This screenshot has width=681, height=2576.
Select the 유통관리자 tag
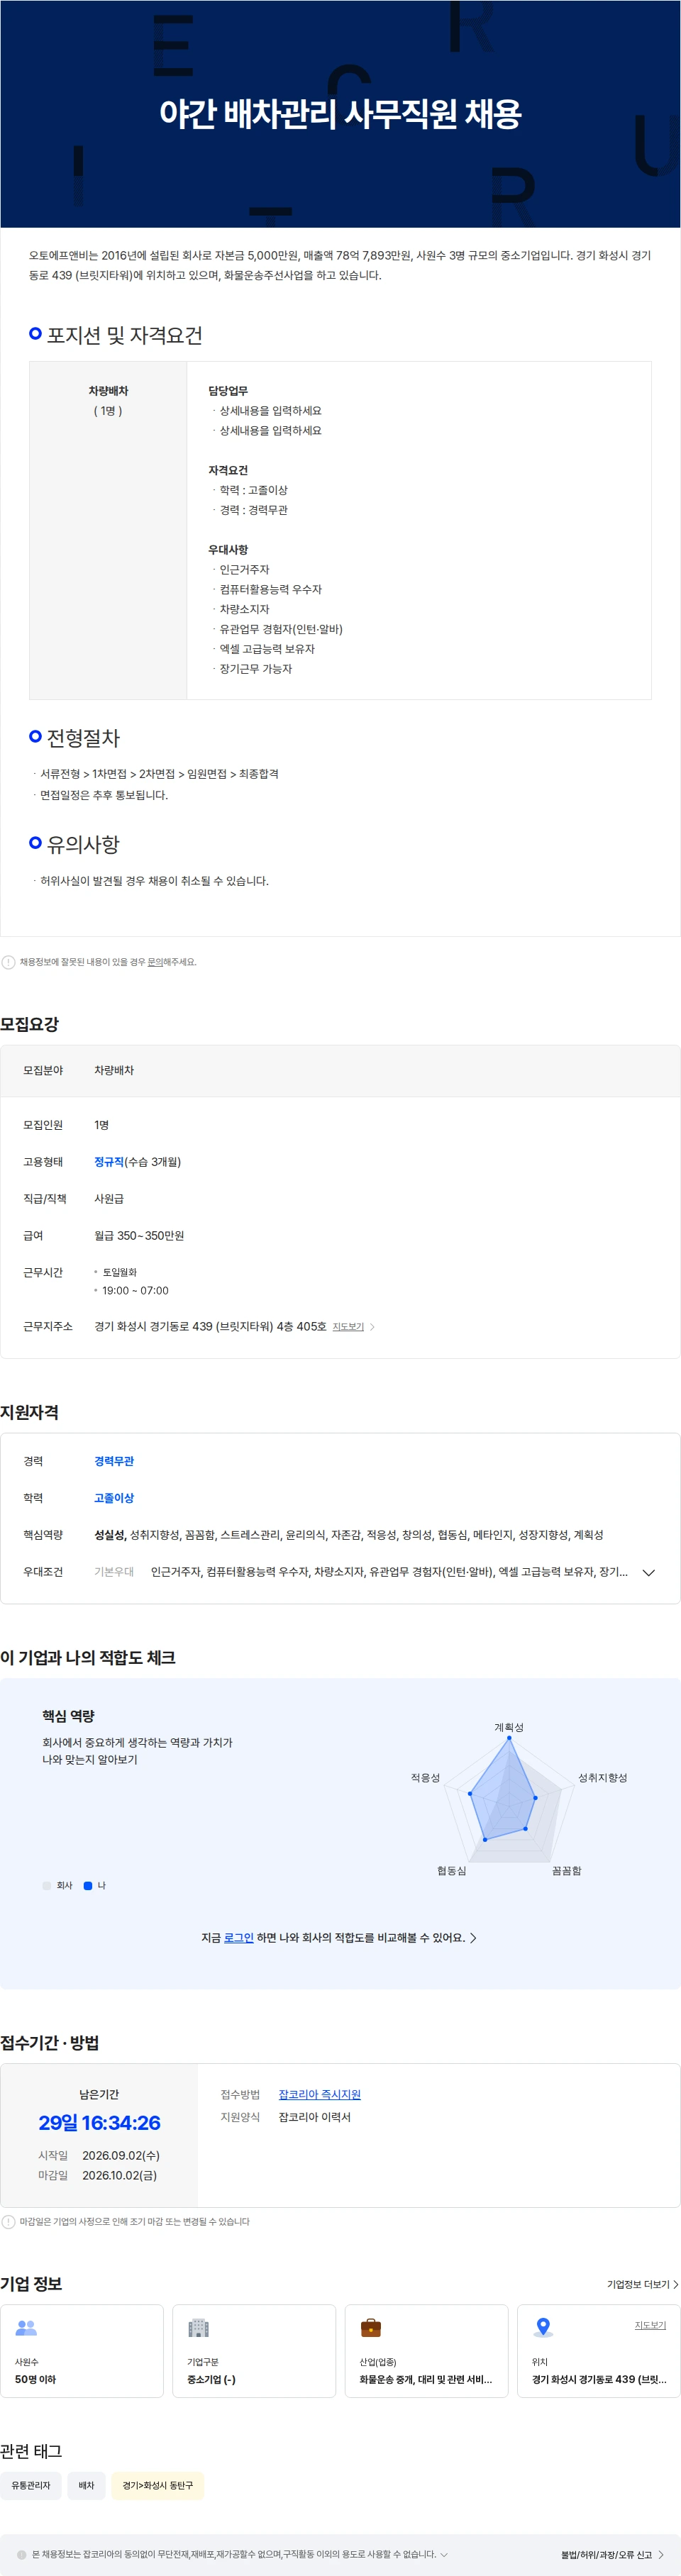point(31,2485)
